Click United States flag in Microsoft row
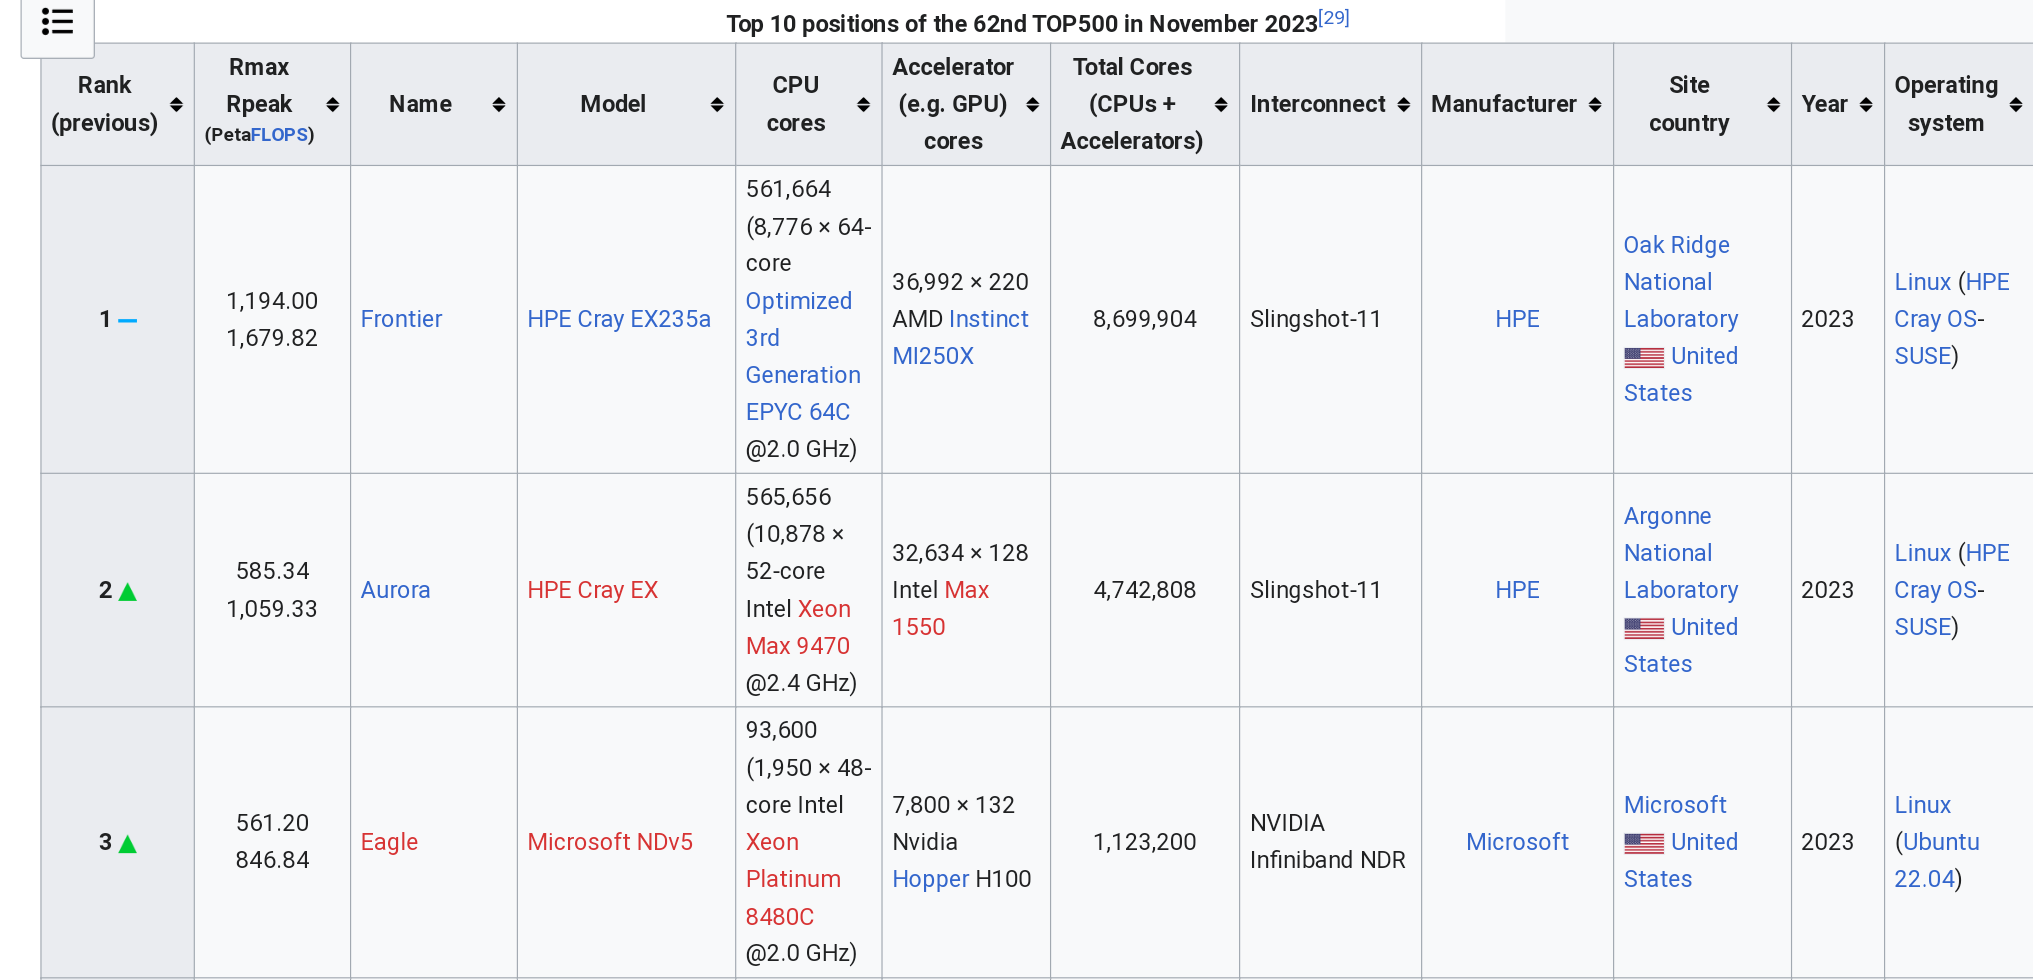The width and height of the screenshot is (2033, 980). coord(1644,843)
